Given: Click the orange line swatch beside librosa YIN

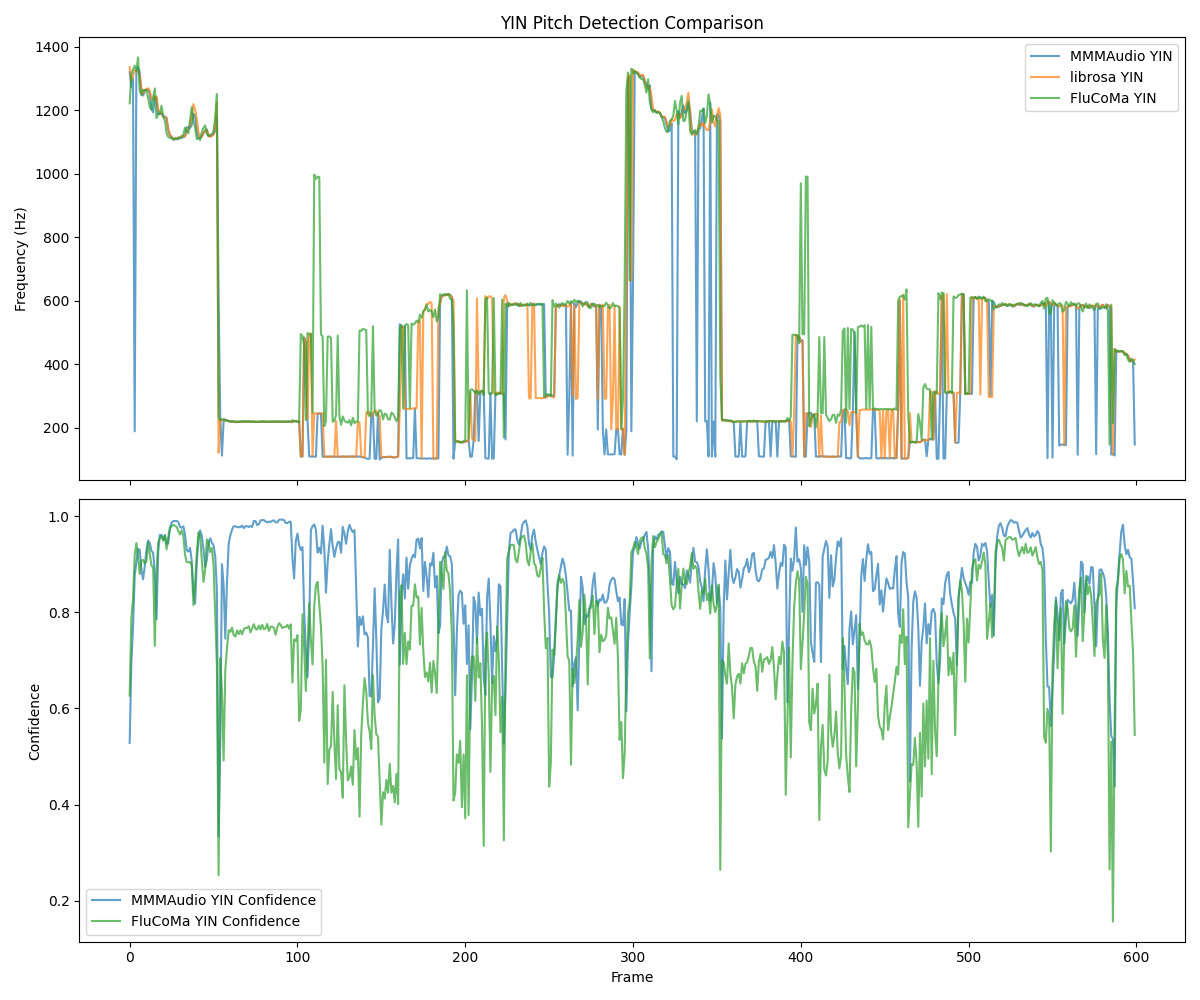Looking at the screenshot, I should [1051, 77].
